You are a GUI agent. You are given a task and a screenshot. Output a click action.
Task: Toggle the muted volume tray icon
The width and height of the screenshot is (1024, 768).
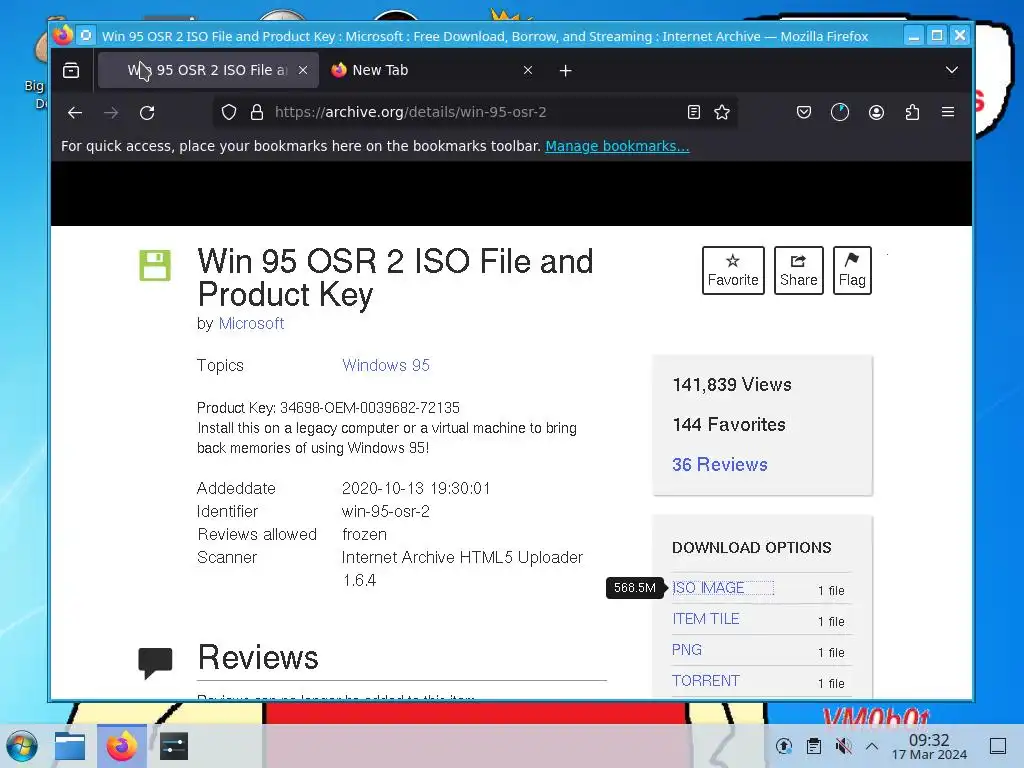click(843, 746)
